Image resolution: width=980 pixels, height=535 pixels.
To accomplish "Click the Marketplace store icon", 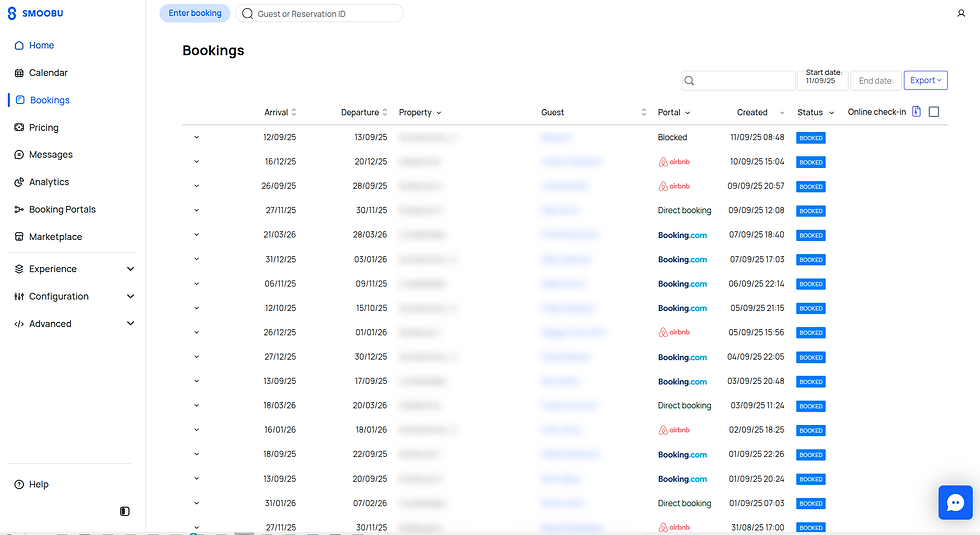I will pos(19,237).
